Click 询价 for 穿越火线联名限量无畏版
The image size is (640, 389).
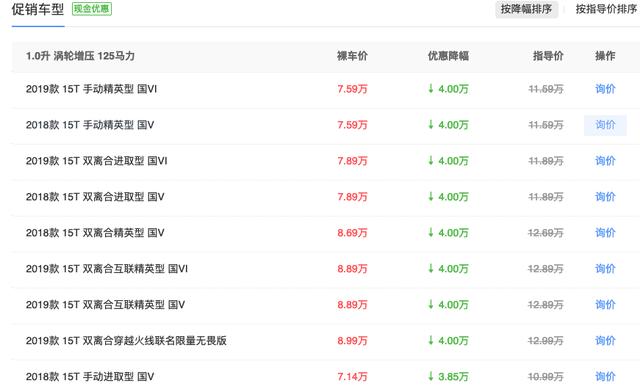pos(605,340)
